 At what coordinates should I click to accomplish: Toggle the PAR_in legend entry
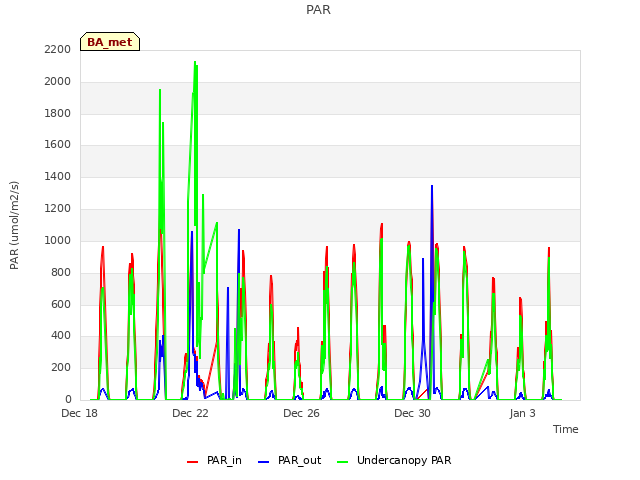tap(214, 460)
